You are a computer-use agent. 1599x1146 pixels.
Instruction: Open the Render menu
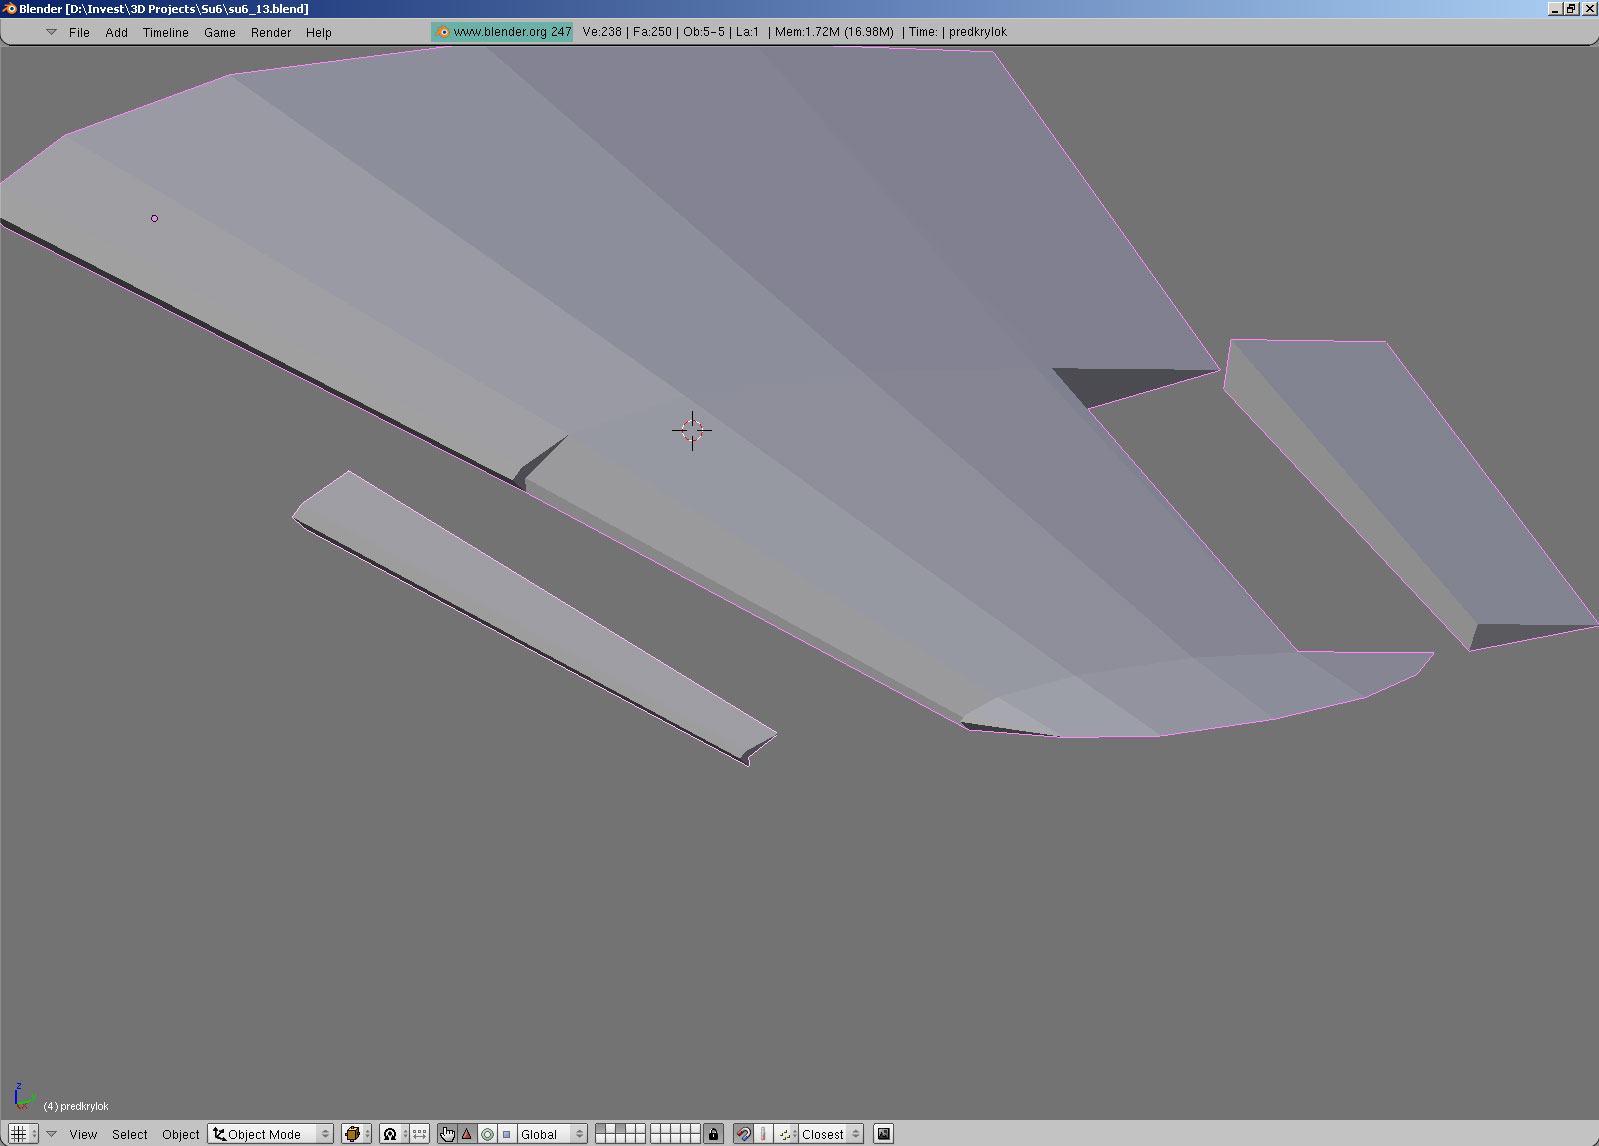271,33
